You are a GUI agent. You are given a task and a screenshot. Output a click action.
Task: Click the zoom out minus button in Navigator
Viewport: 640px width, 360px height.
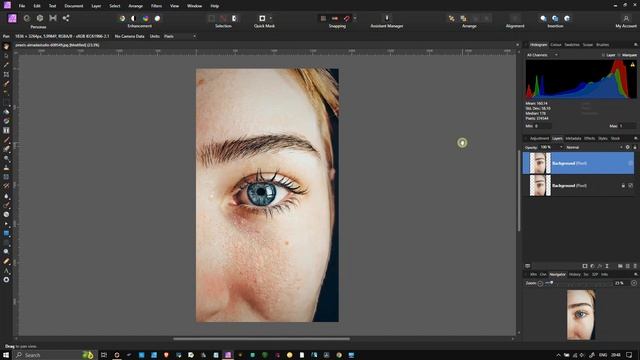pos(540,283)
